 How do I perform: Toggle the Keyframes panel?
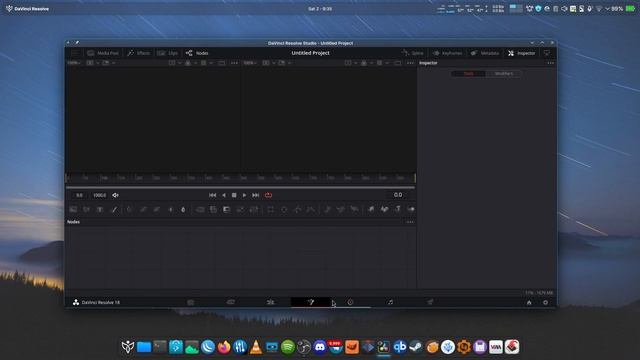click(447, 53)
